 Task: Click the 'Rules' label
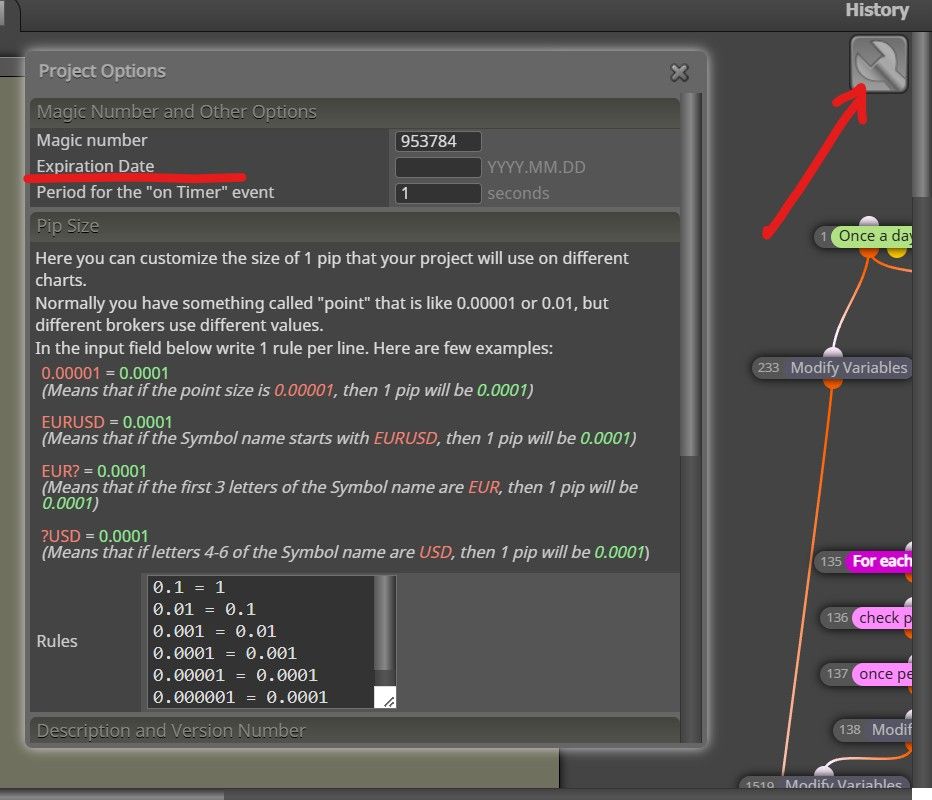[x=57, y=641]
